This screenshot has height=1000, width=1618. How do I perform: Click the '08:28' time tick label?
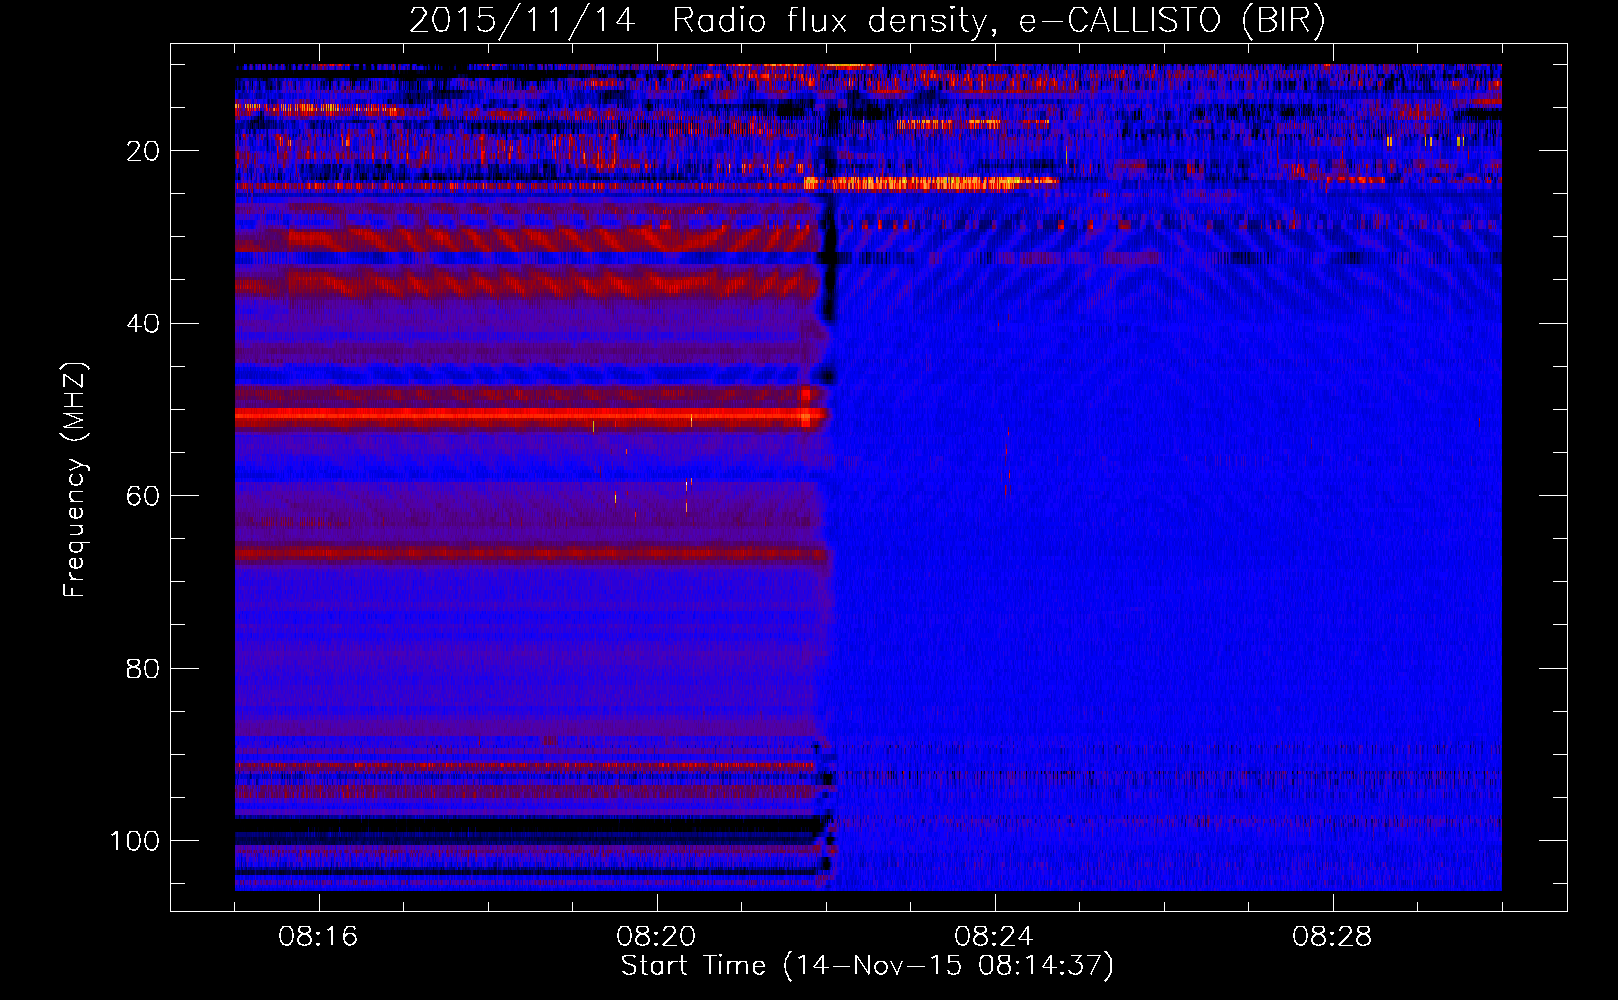(x=1332, y=937)
